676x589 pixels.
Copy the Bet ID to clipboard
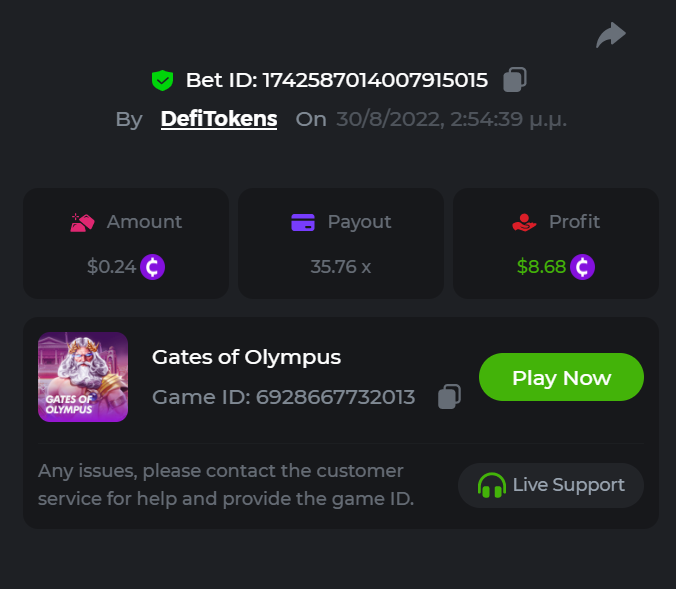click(x=515, y=79)
